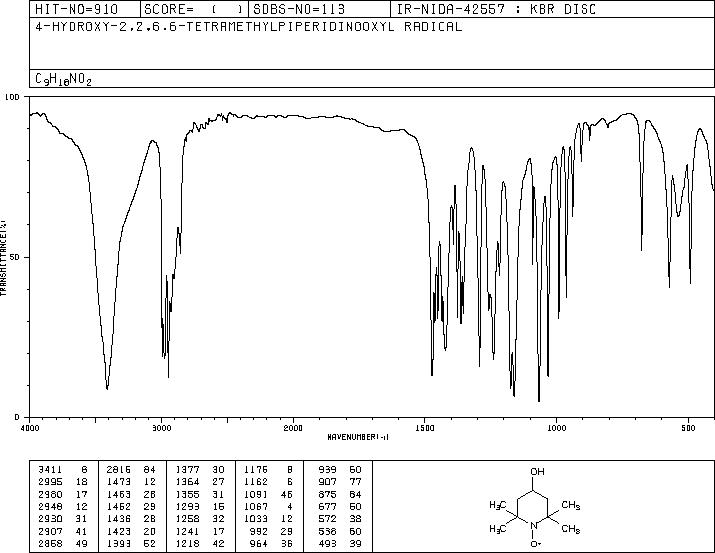This screenshot has width=715, height=553.
Task: Choose the 1176 peak entry
Action: pyautogui.click(x=268, y=470)
